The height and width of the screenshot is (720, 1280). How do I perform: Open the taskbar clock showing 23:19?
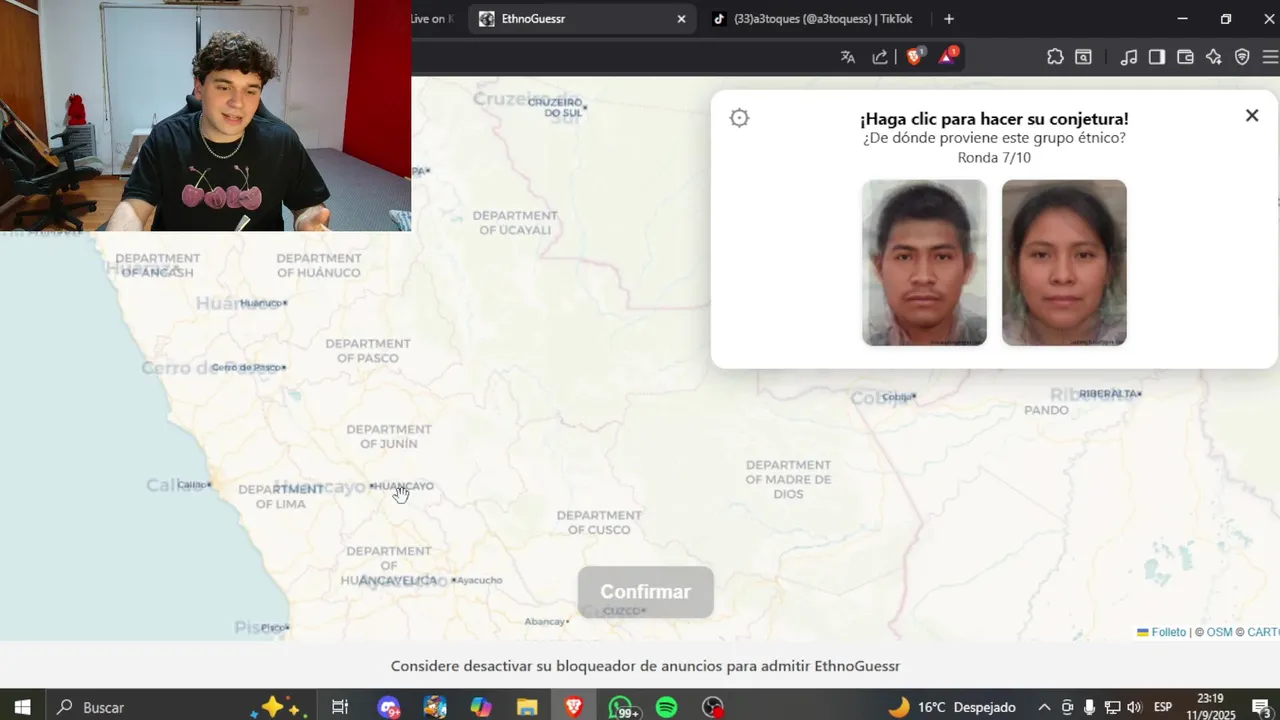[x=1210, y=707]
